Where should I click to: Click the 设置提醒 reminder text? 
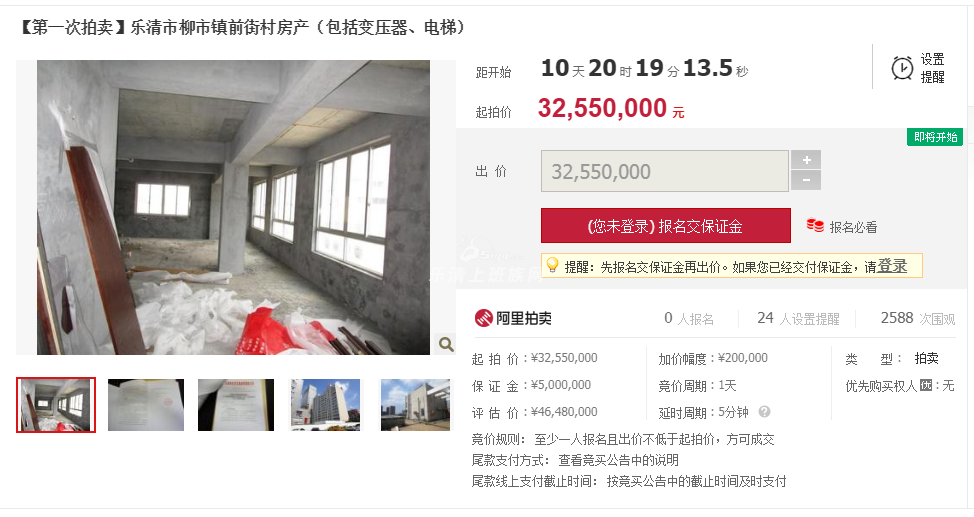coord(932,68)
